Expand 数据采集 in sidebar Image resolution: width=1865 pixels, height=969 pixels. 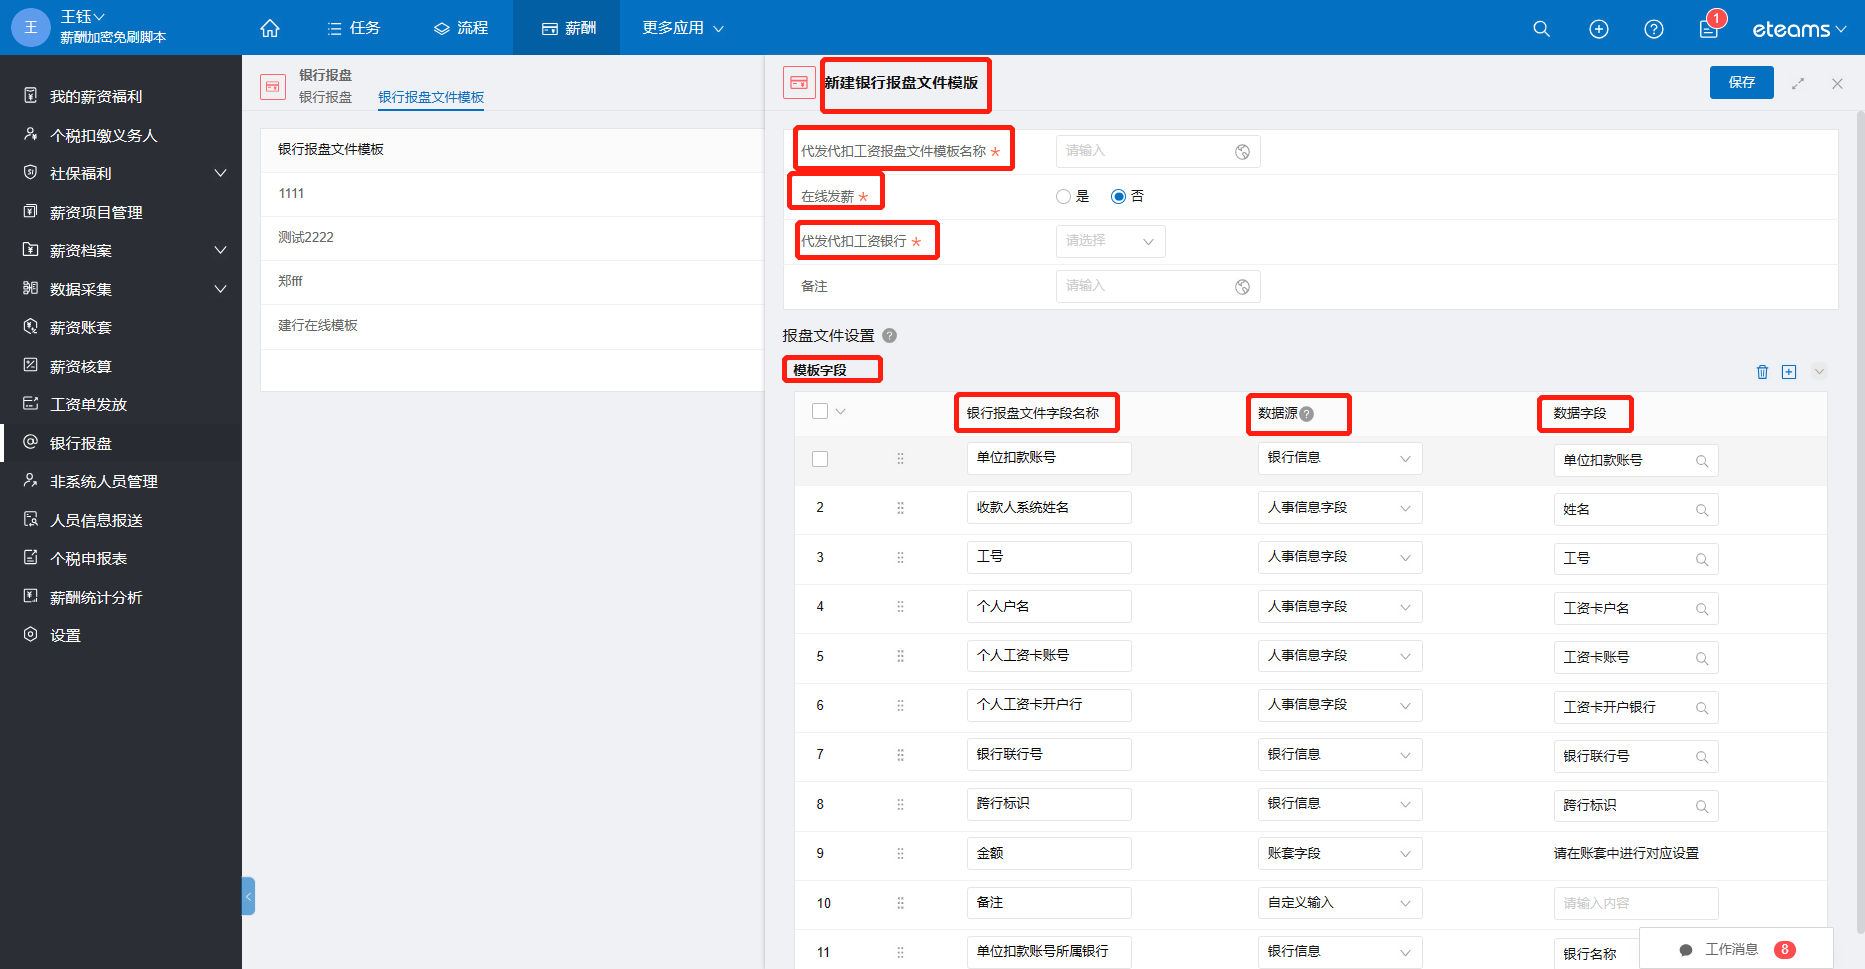(x=221, y=289)
